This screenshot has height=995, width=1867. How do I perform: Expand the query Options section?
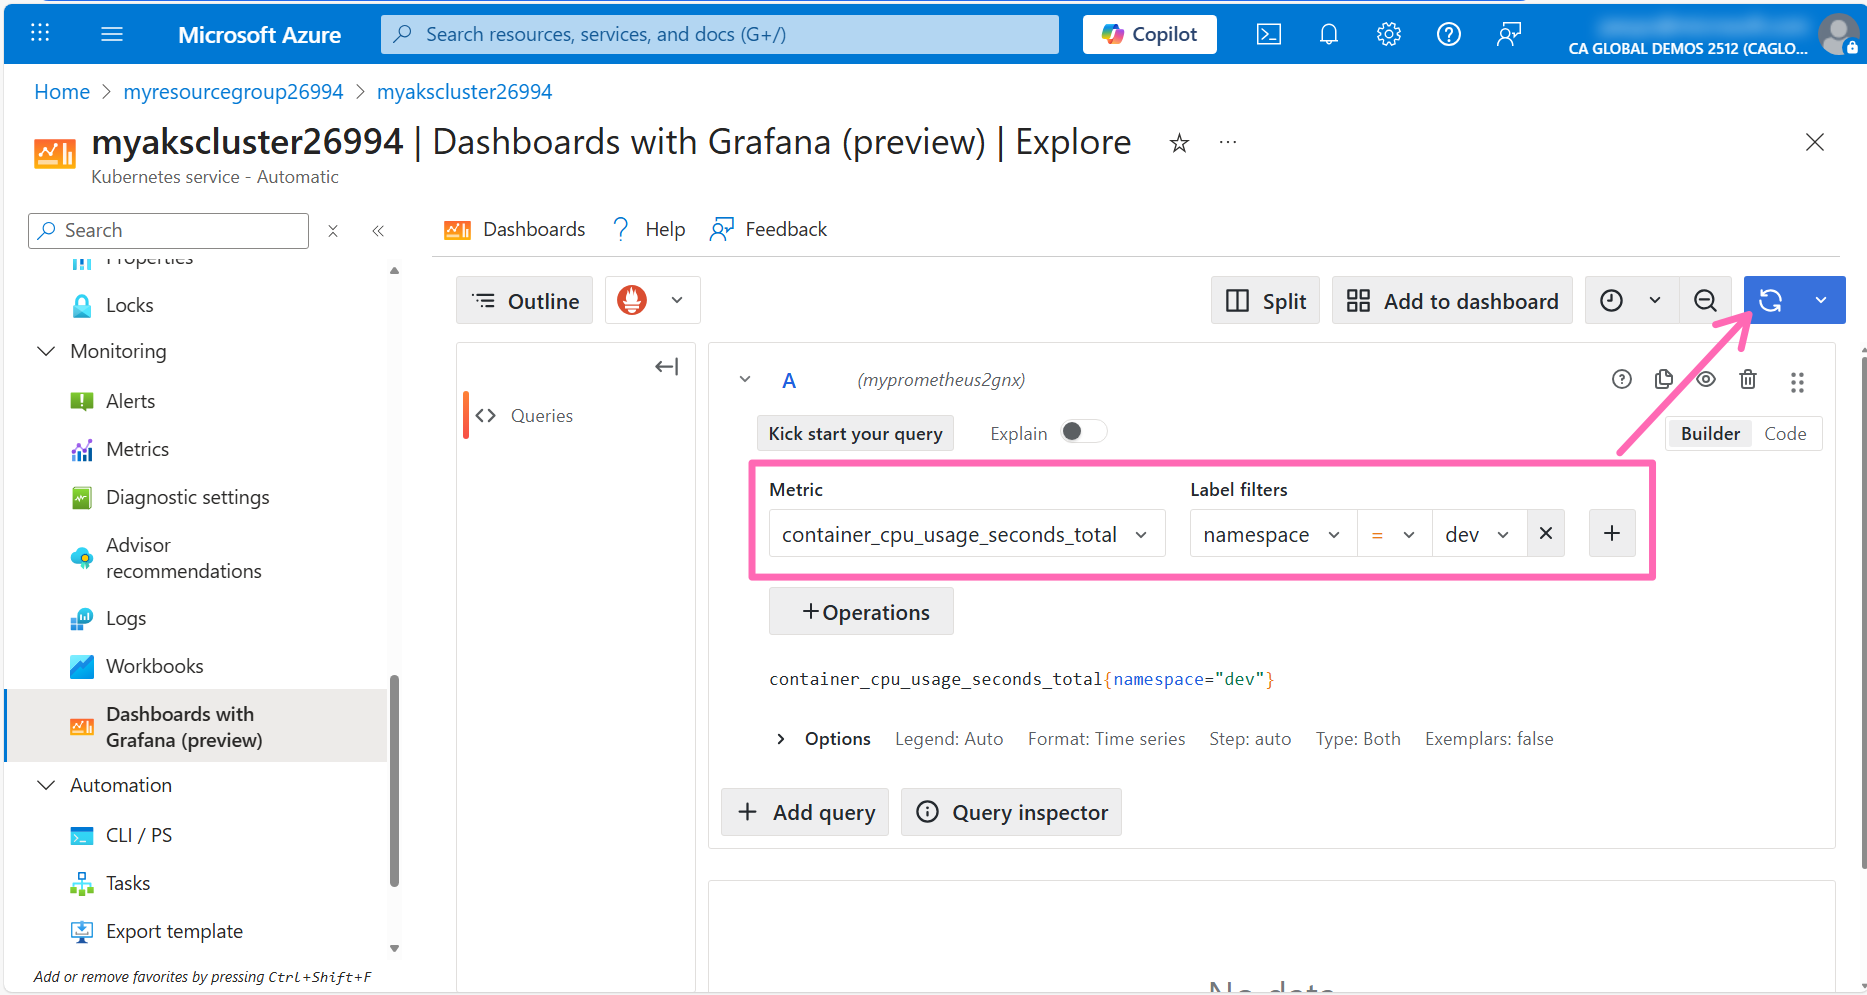coord(781,739)
